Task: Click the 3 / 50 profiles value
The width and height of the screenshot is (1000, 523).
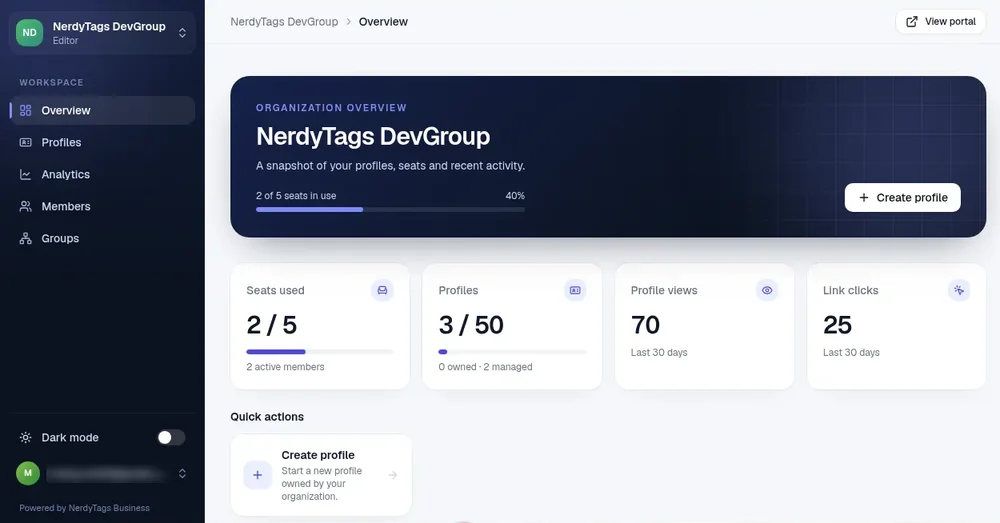Action: pyautogui.click(x=471, y=325)
